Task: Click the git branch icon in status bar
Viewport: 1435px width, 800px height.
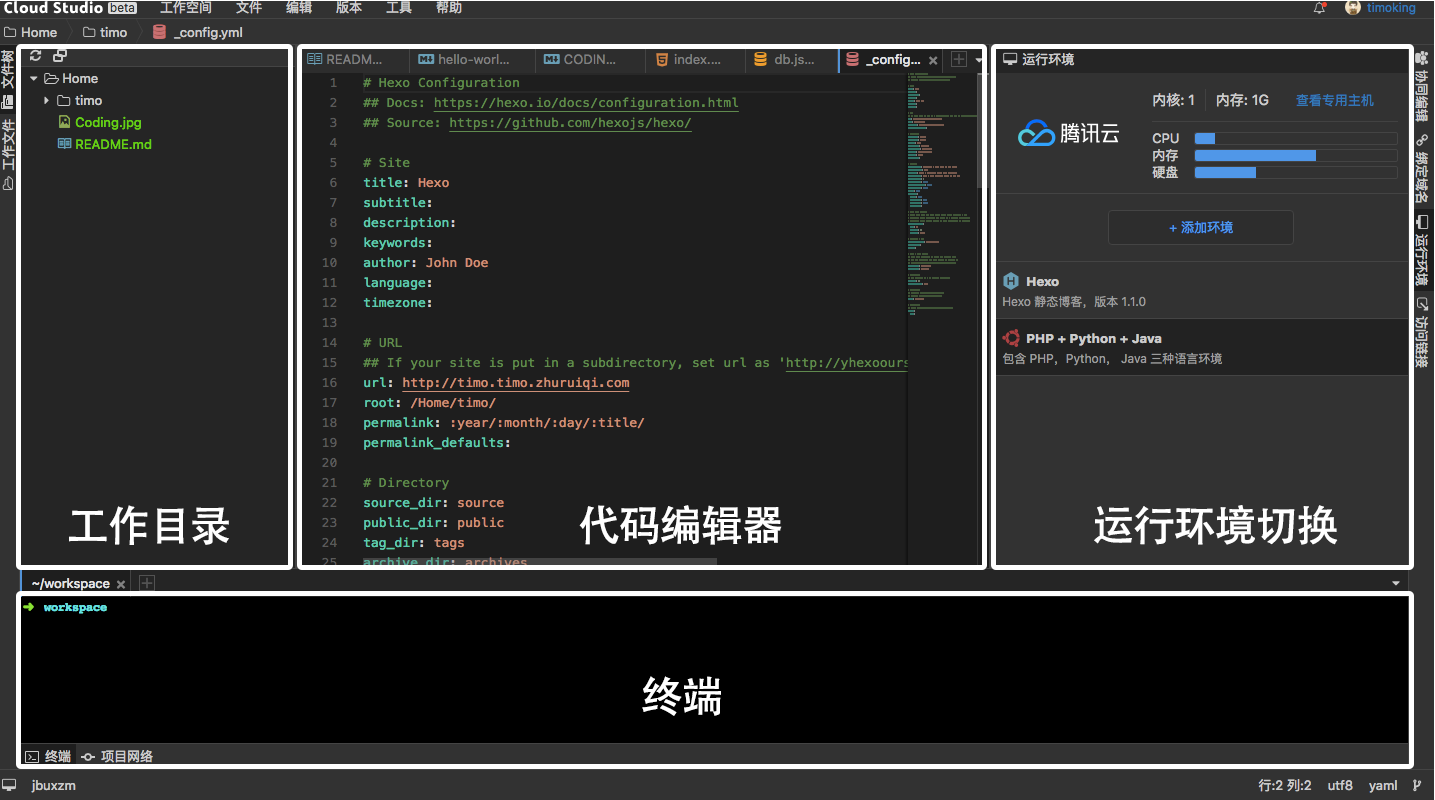Action: pos(1417,785)
